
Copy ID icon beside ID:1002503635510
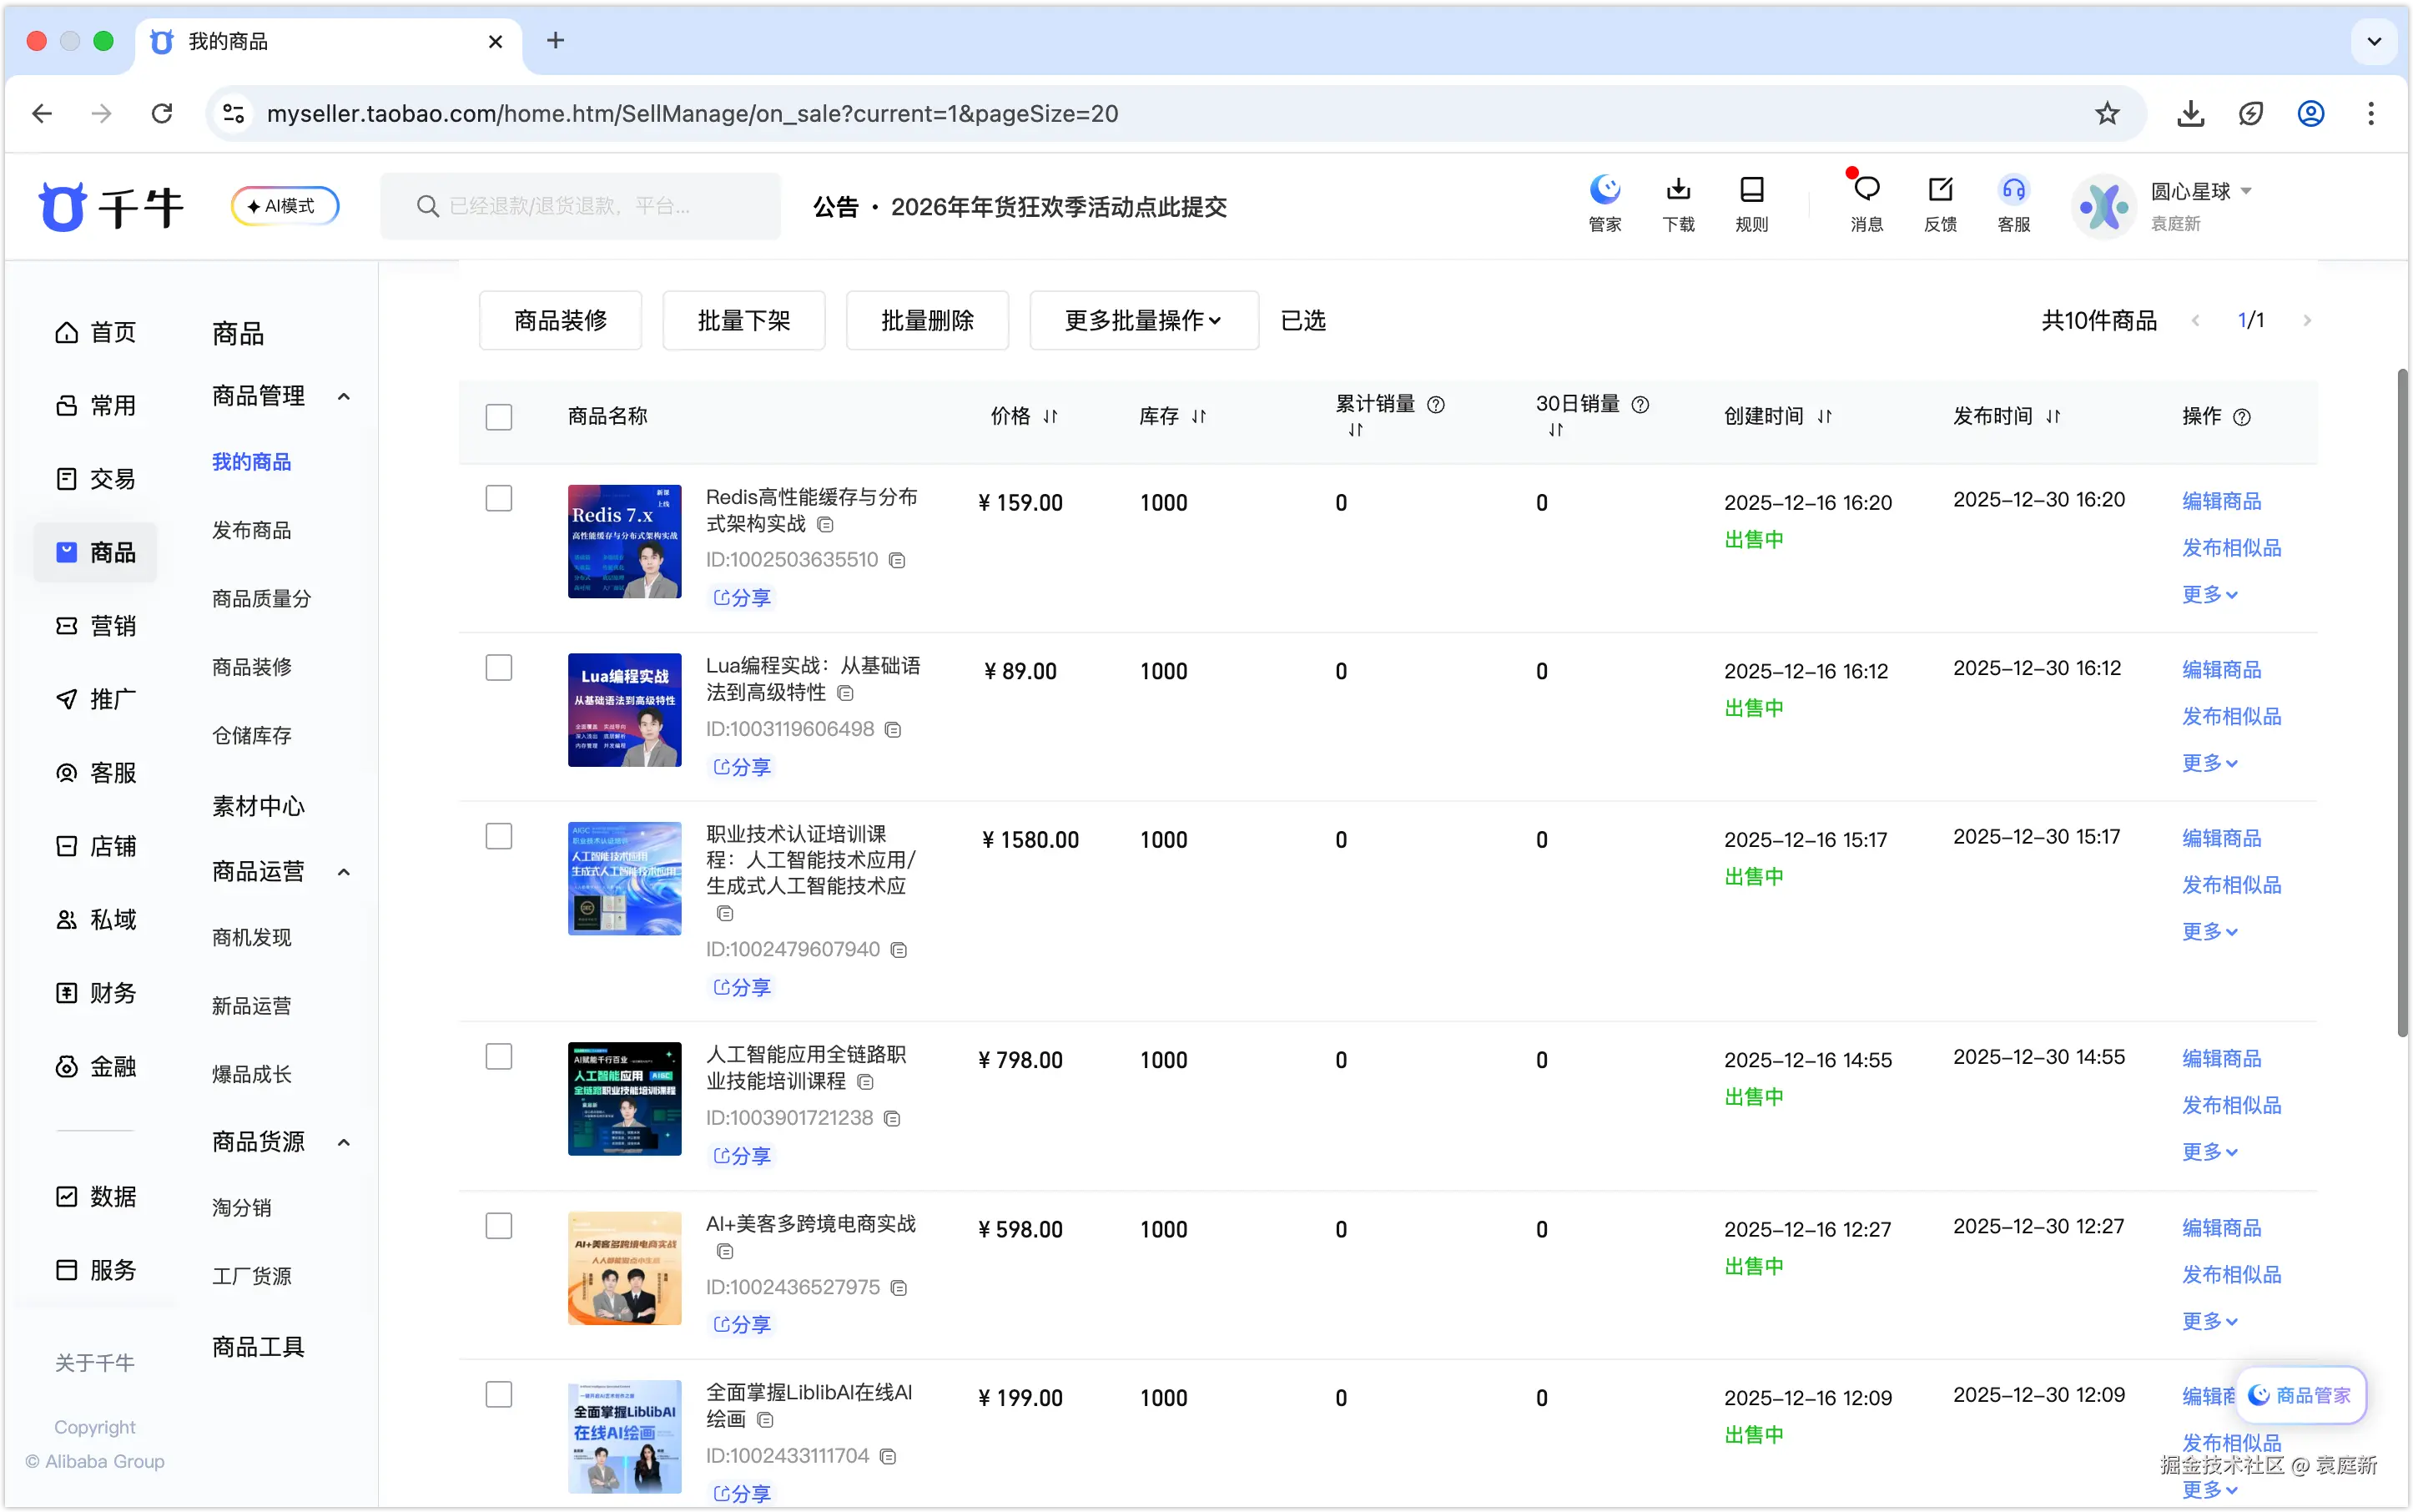click(897, 560)
